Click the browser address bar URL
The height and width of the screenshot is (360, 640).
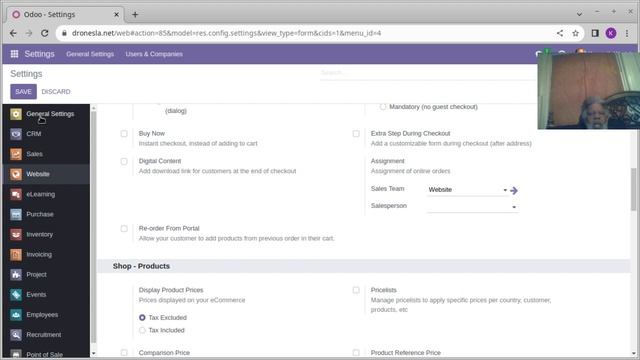click(227, 33)
